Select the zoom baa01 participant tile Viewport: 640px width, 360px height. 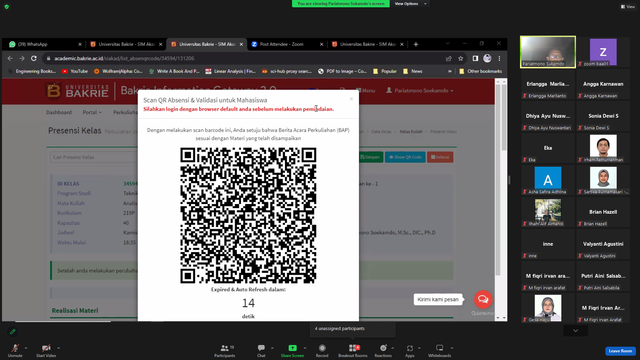tap(603, 51)
